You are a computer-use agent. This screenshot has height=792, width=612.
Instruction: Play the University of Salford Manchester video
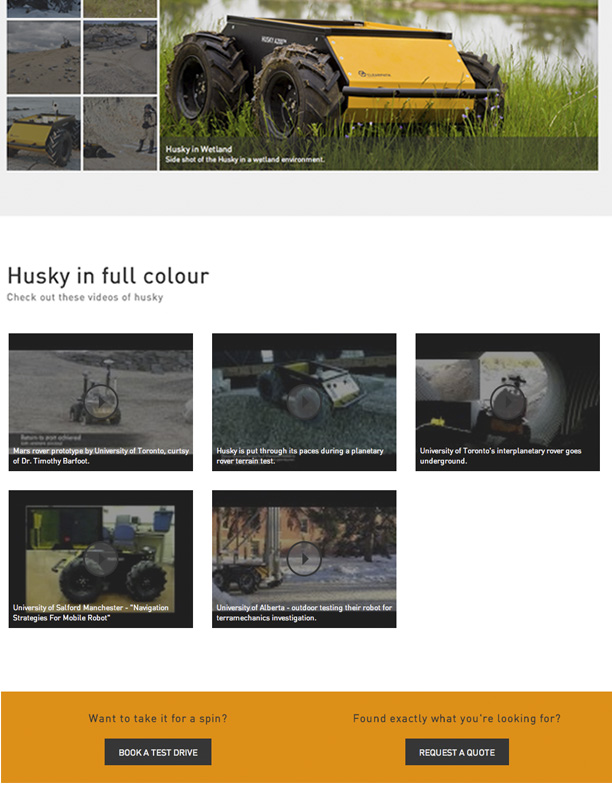[x=101, y=558]
